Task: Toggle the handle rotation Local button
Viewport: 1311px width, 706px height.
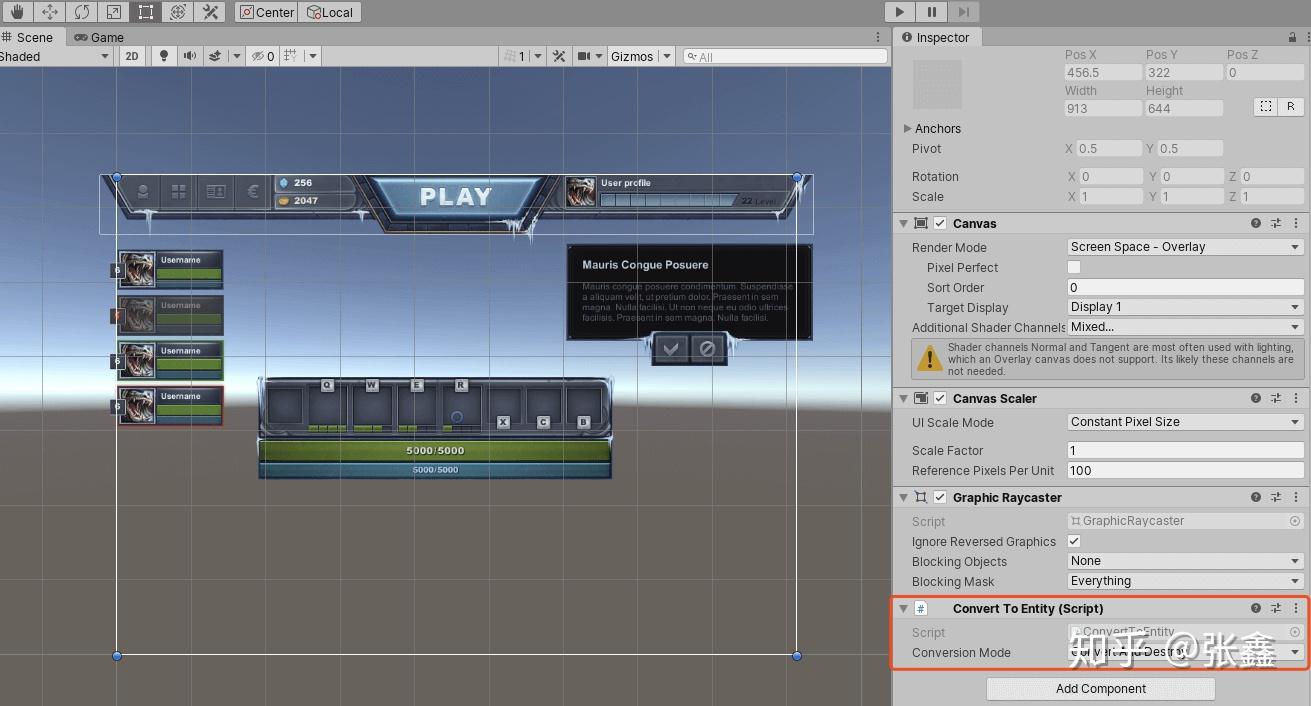Action: pos(329,12)
